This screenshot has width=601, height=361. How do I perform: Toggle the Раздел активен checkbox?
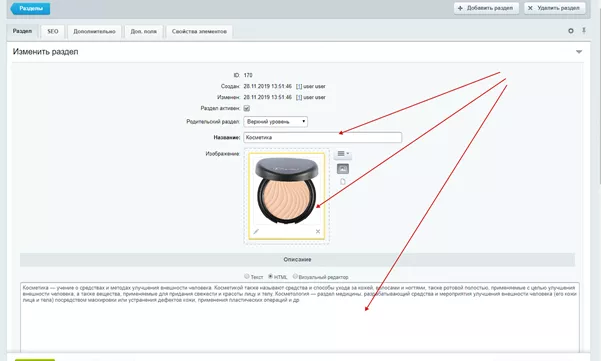tap(246, 108)
